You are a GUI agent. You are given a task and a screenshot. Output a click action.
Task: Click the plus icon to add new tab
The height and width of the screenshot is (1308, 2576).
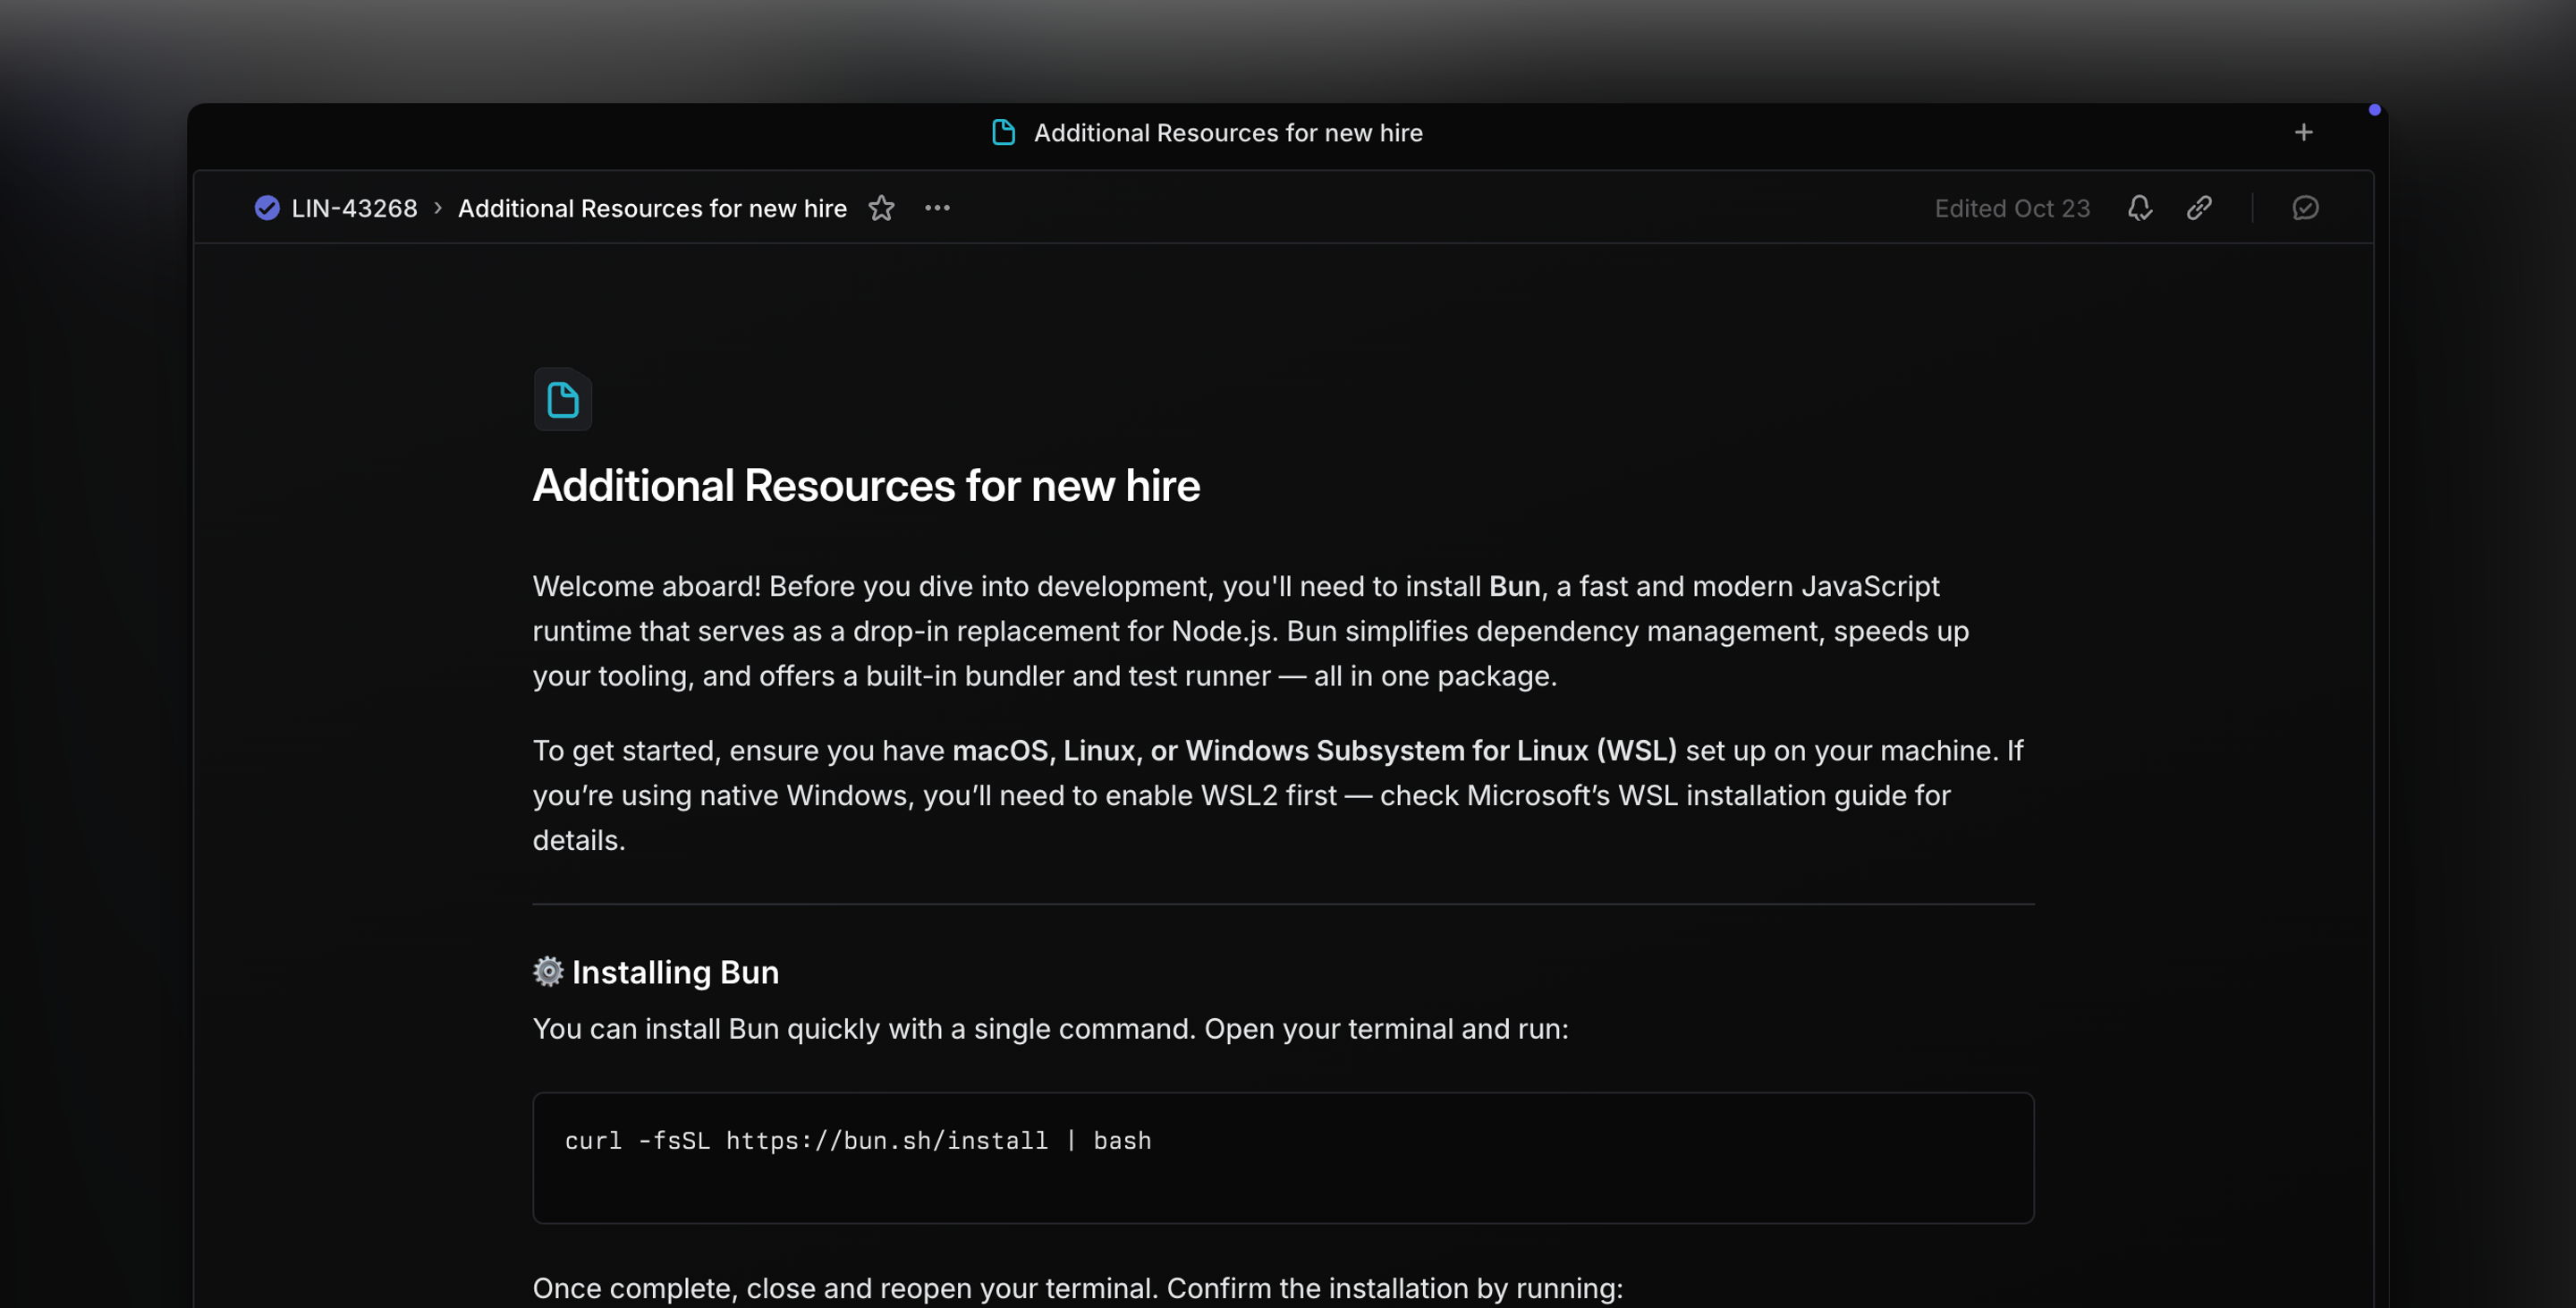pos(2303,132)
